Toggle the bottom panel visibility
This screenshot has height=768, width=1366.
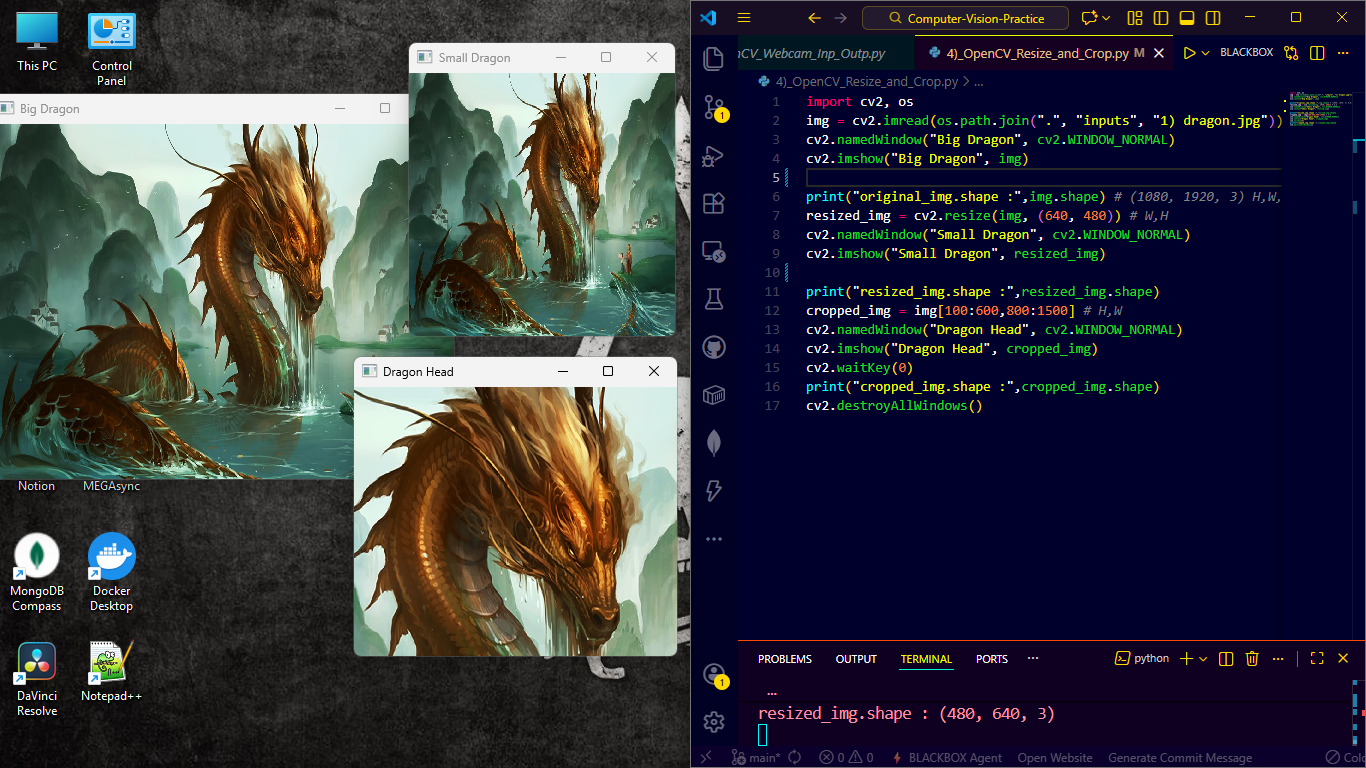(1187, 18)
